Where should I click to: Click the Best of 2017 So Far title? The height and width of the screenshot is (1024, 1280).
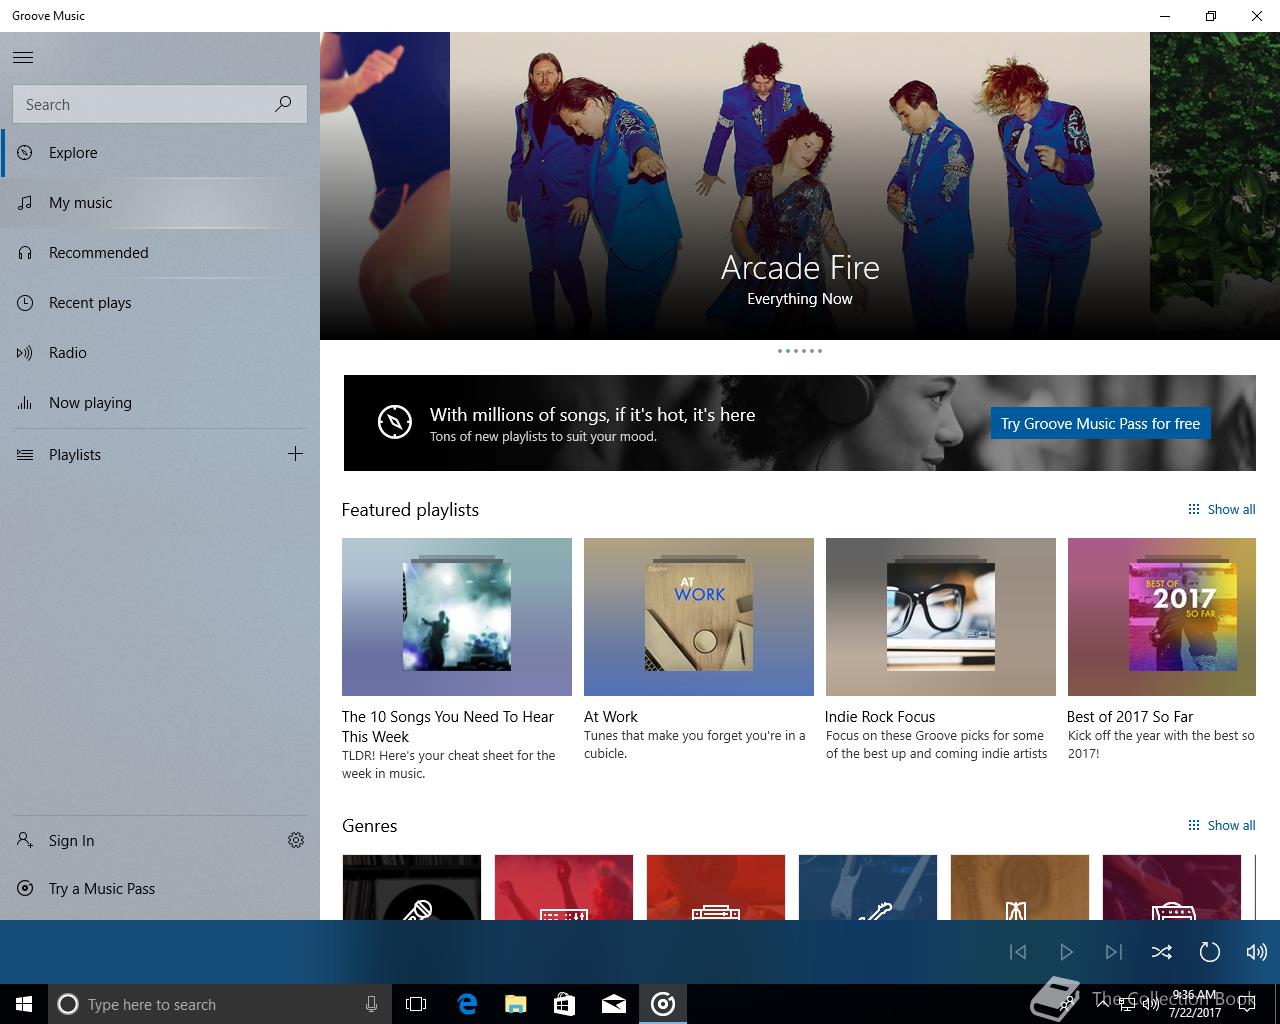tap(1130, 717)
